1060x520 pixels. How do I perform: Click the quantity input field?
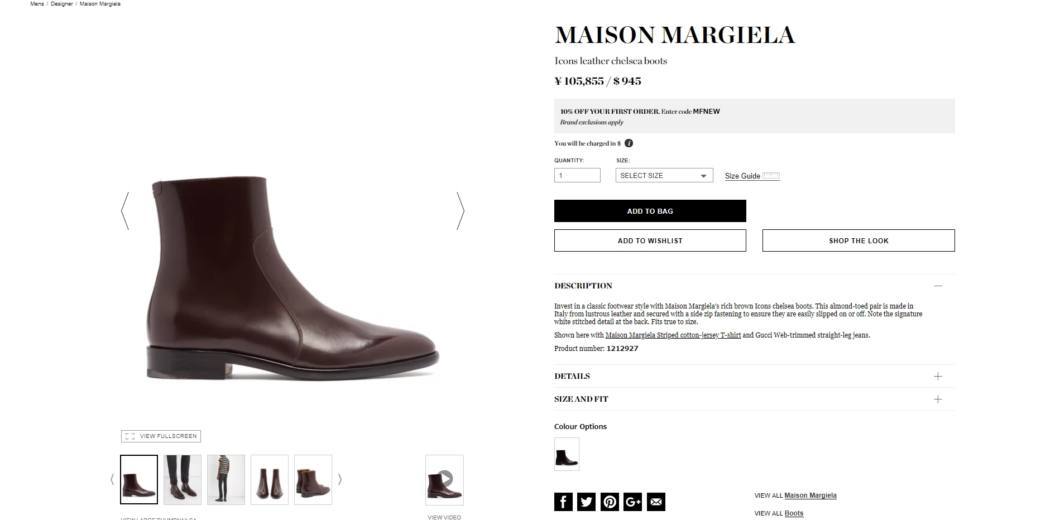pos(577,176)
